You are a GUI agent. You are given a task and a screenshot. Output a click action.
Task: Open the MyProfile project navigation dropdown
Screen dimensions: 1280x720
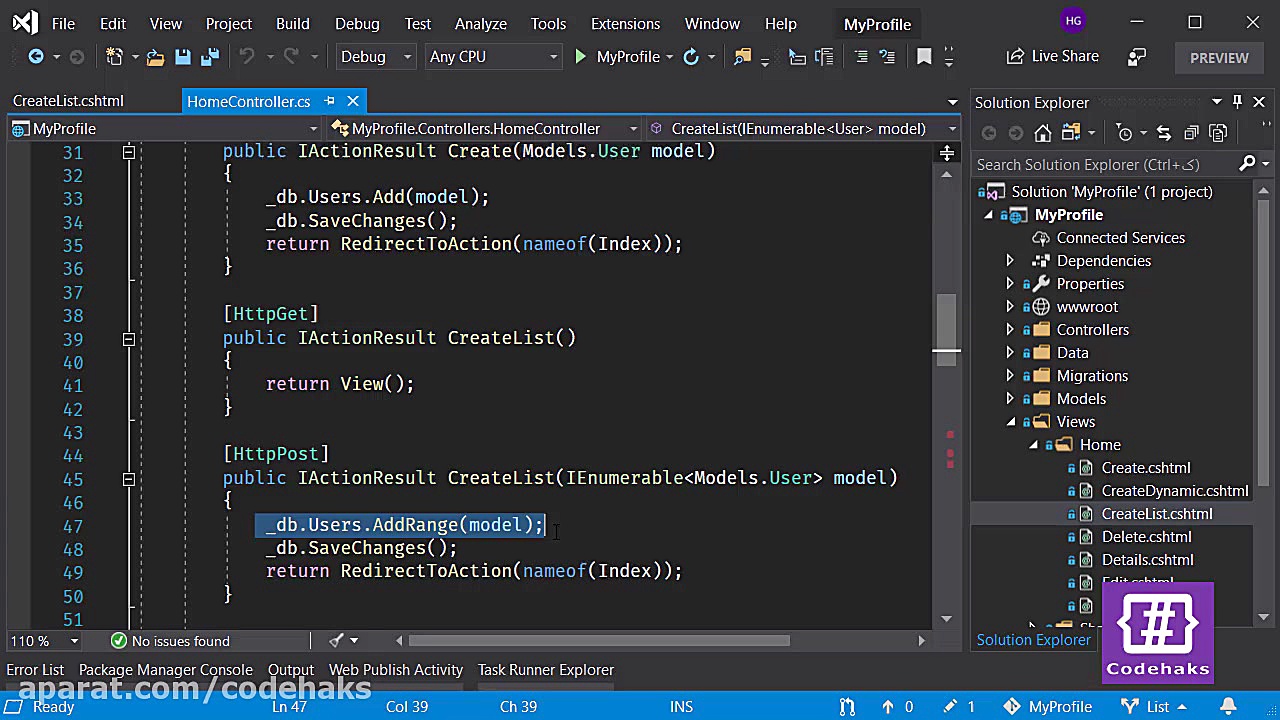point(164,128)
